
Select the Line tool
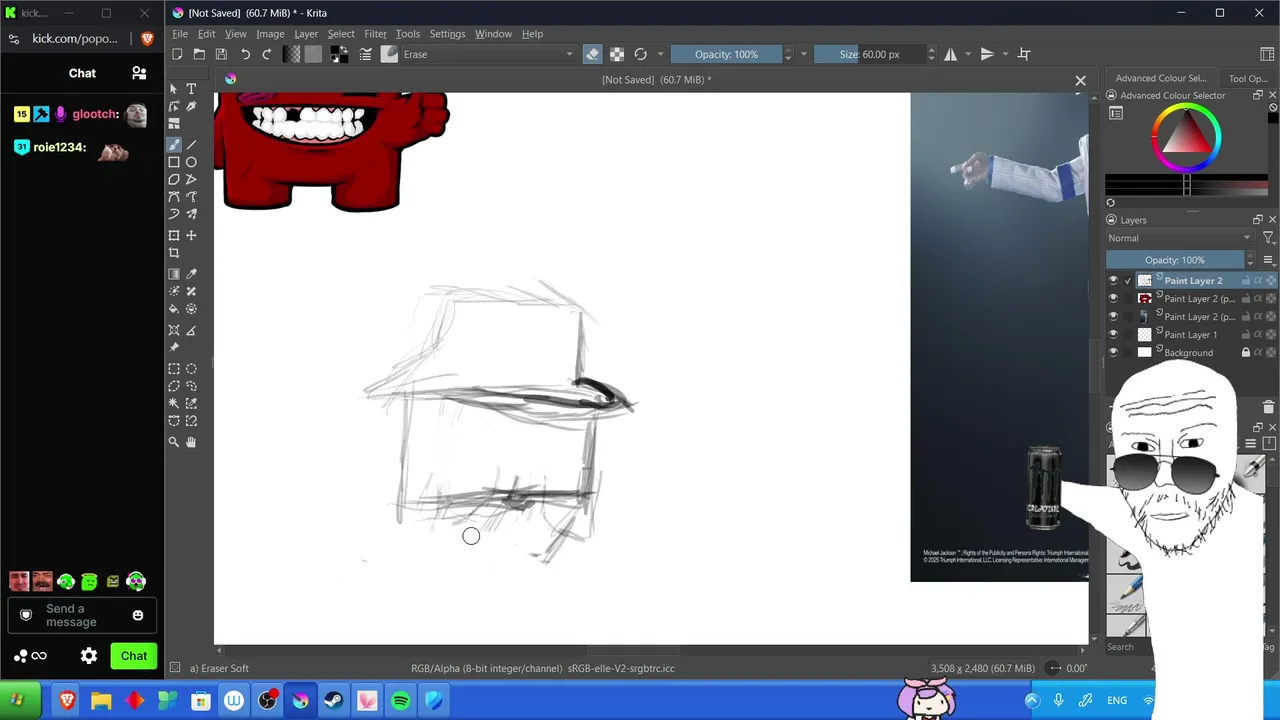[x=191, y=145]
